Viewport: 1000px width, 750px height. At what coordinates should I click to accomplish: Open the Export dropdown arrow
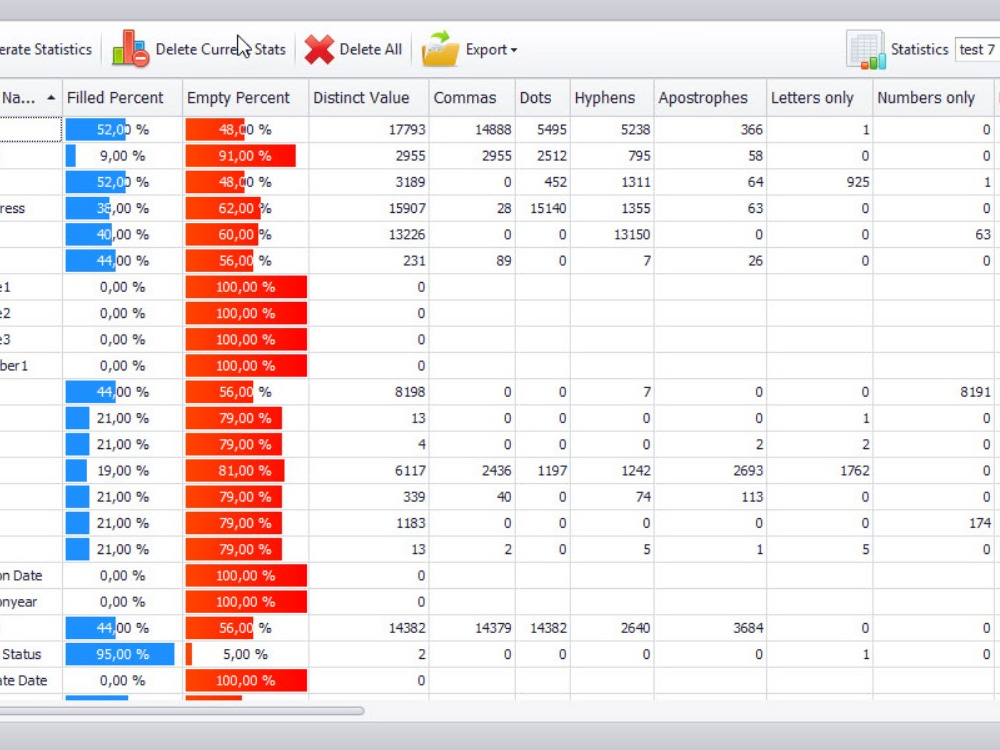coord(514,50)
